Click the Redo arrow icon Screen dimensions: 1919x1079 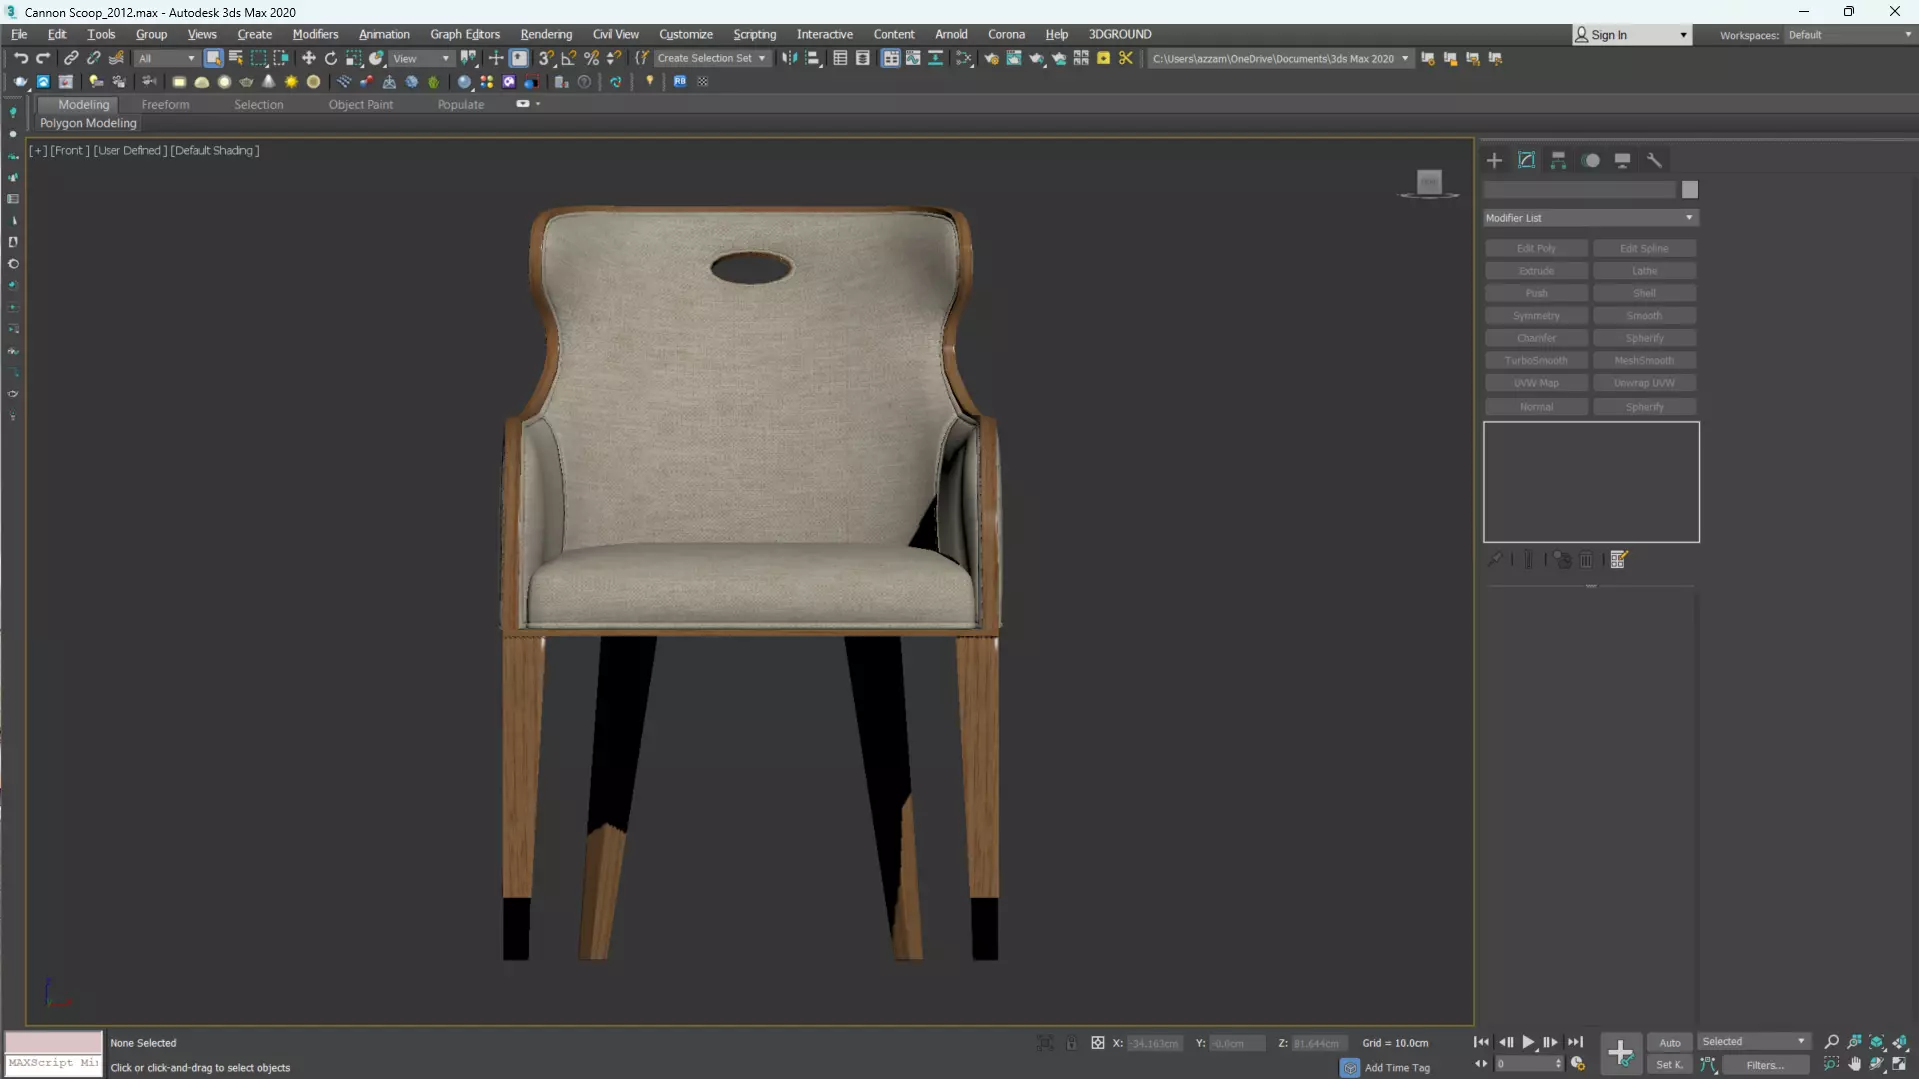point(43,58)
